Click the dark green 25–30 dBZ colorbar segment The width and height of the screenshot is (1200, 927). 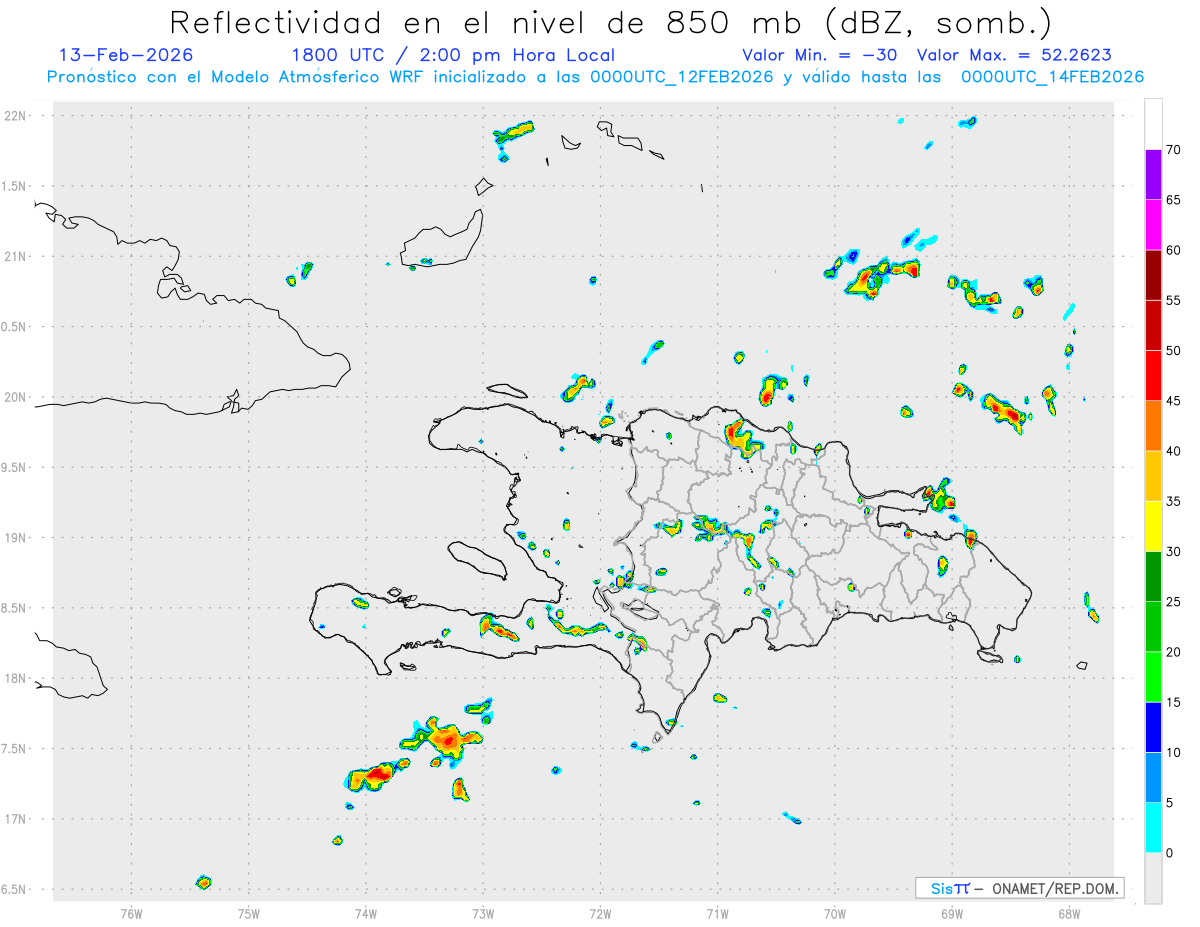(x=1153, y=577)
